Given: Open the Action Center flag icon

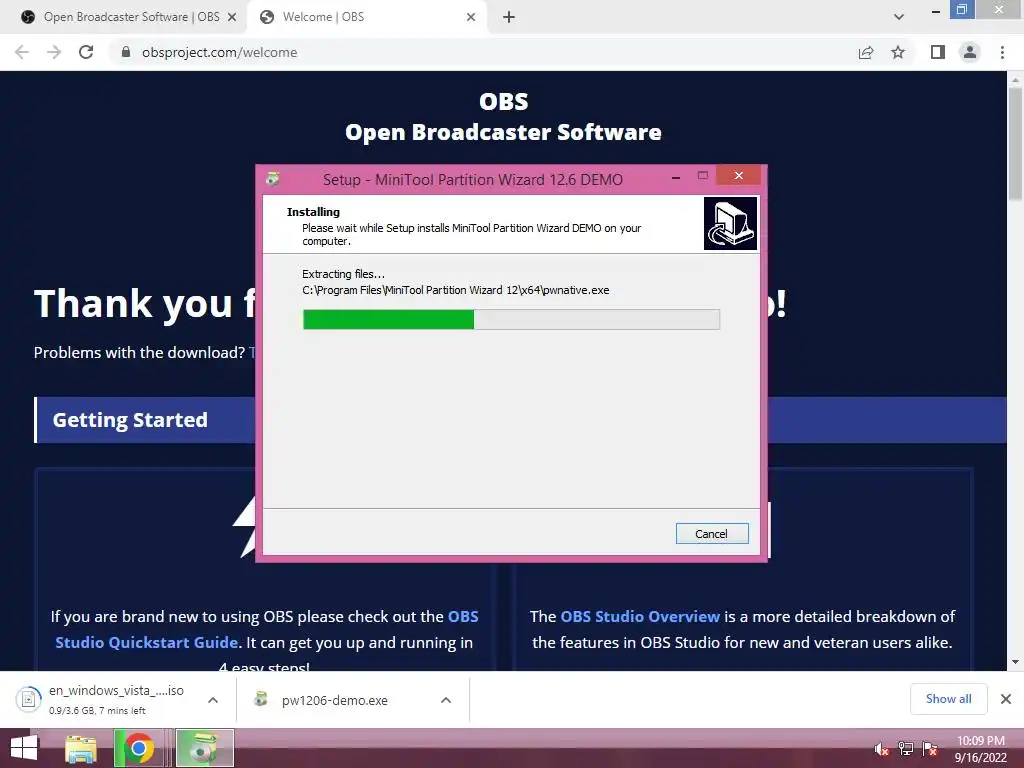Looking at the screenshot, I should tap(930, 749).
